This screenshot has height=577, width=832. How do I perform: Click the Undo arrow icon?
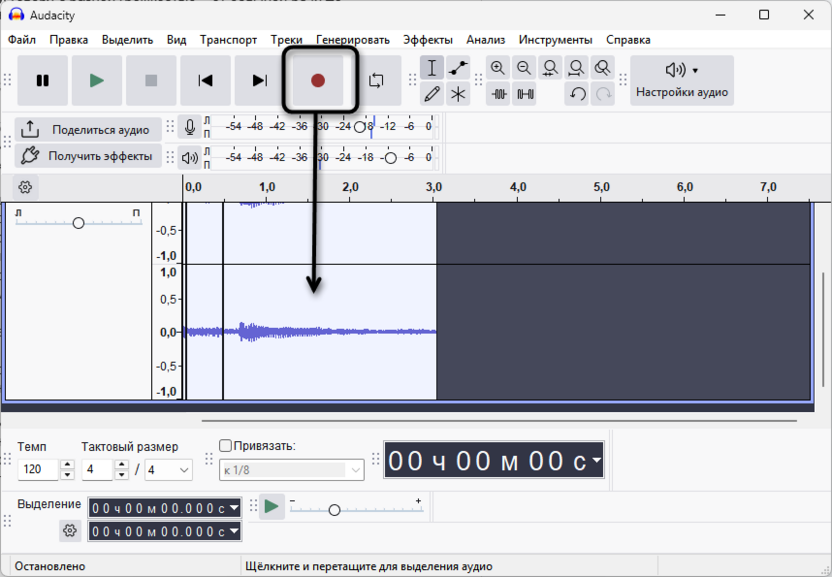(580, 95)
